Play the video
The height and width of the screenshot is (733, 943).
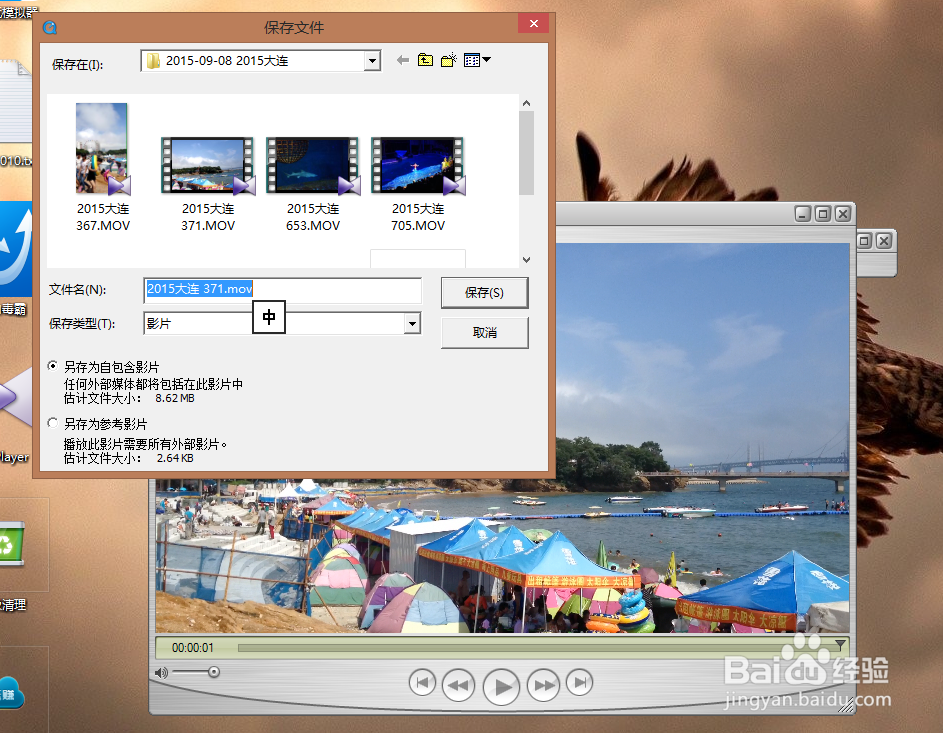pos(501,686)
